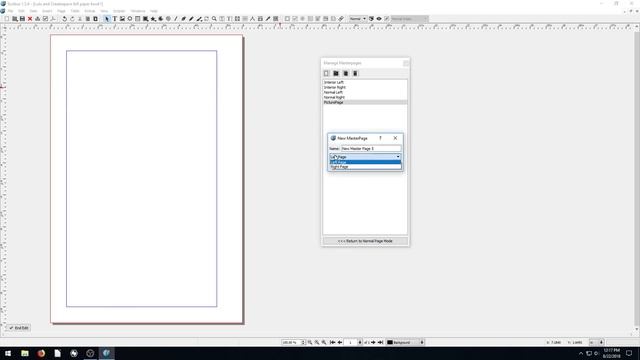Toggle the Edit in Preview Mode icon
This screenshot has height=360, width=640.
tap(387, 19)
